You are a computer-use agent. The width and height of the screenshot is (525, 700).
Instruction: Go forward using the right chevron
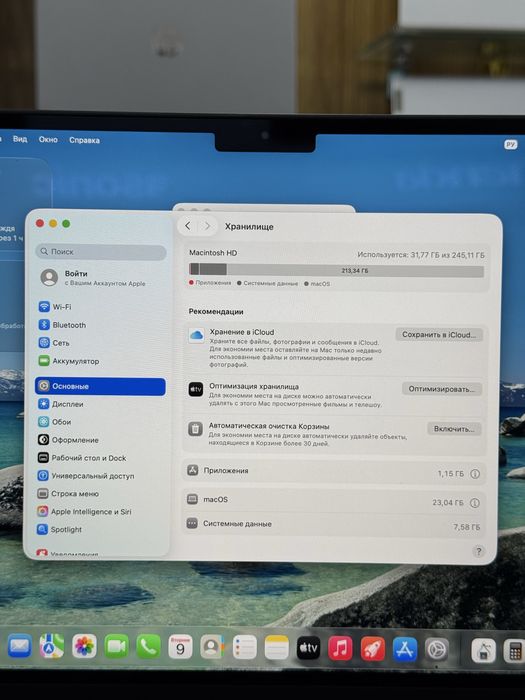pyautogui.click(x=207, y=226)
